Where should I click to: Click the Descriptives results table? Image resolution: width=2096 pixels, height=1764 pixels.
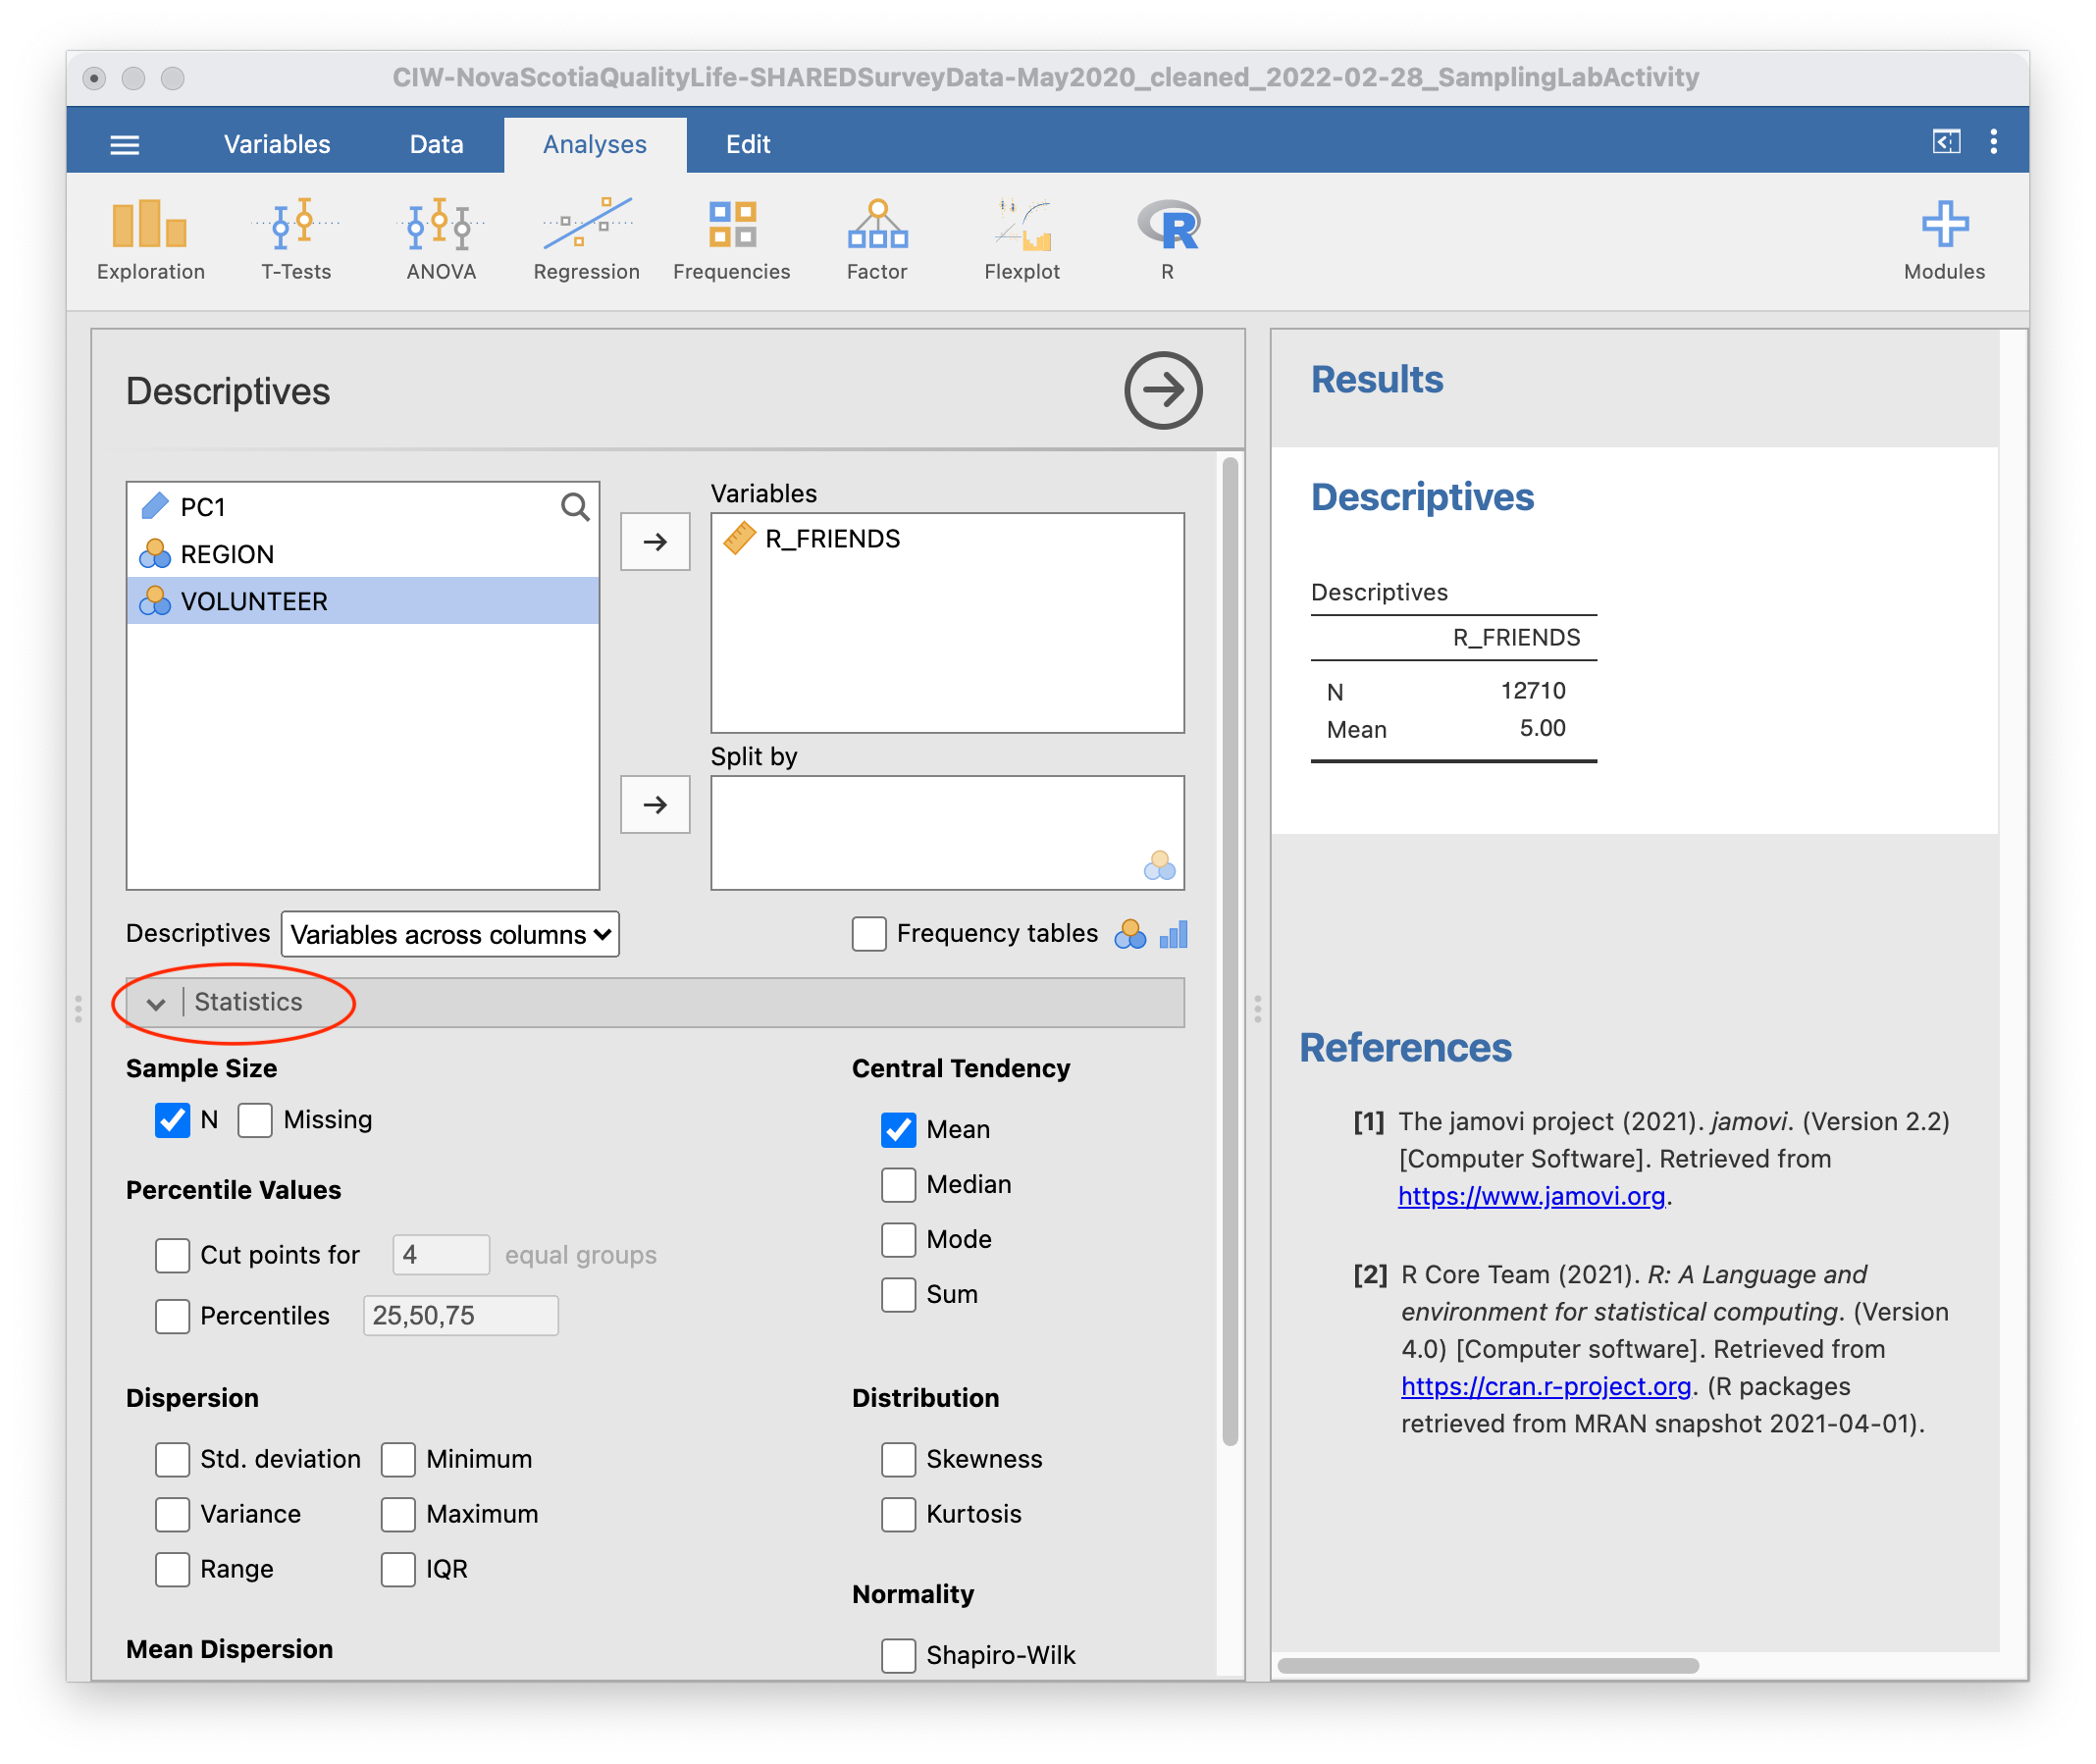pos(1453,670)
